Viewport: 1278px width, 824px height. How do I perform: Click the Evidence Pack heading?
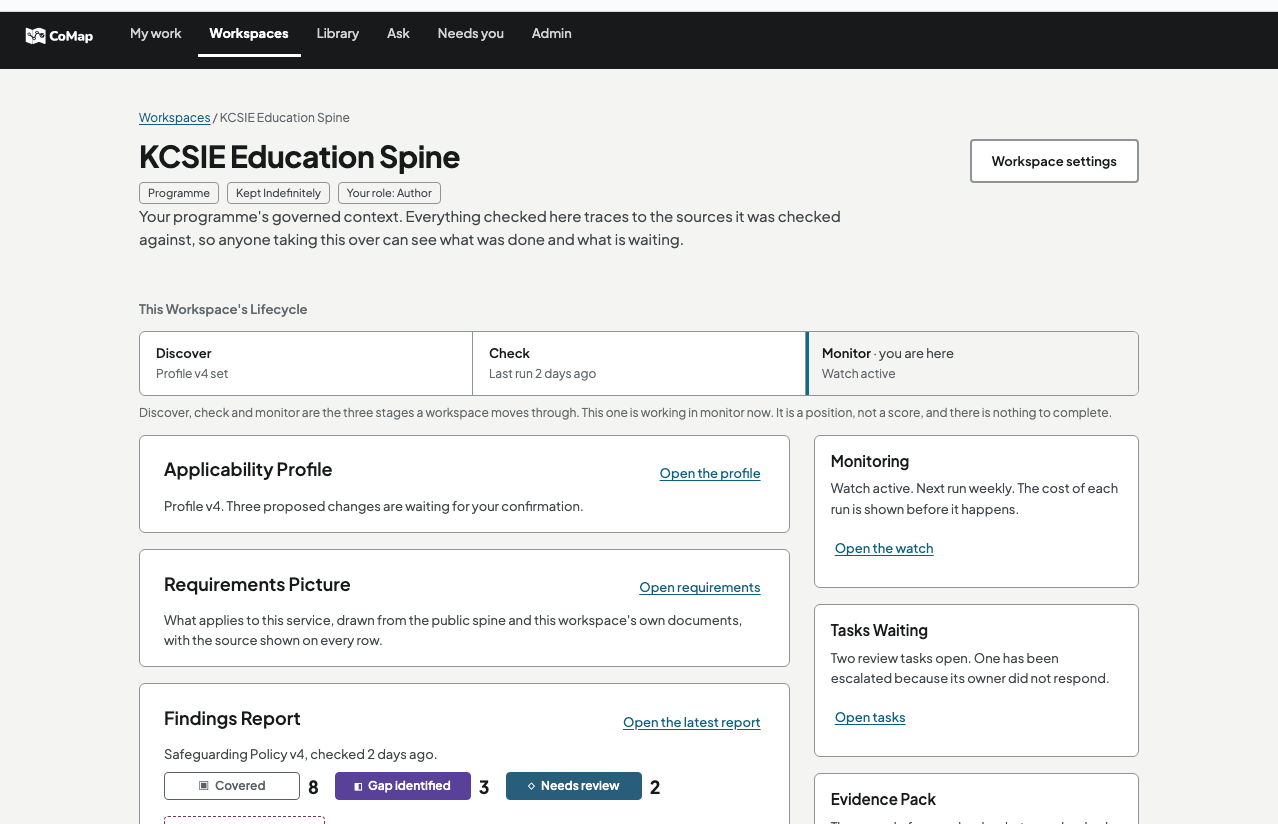(x=883, y=800)
